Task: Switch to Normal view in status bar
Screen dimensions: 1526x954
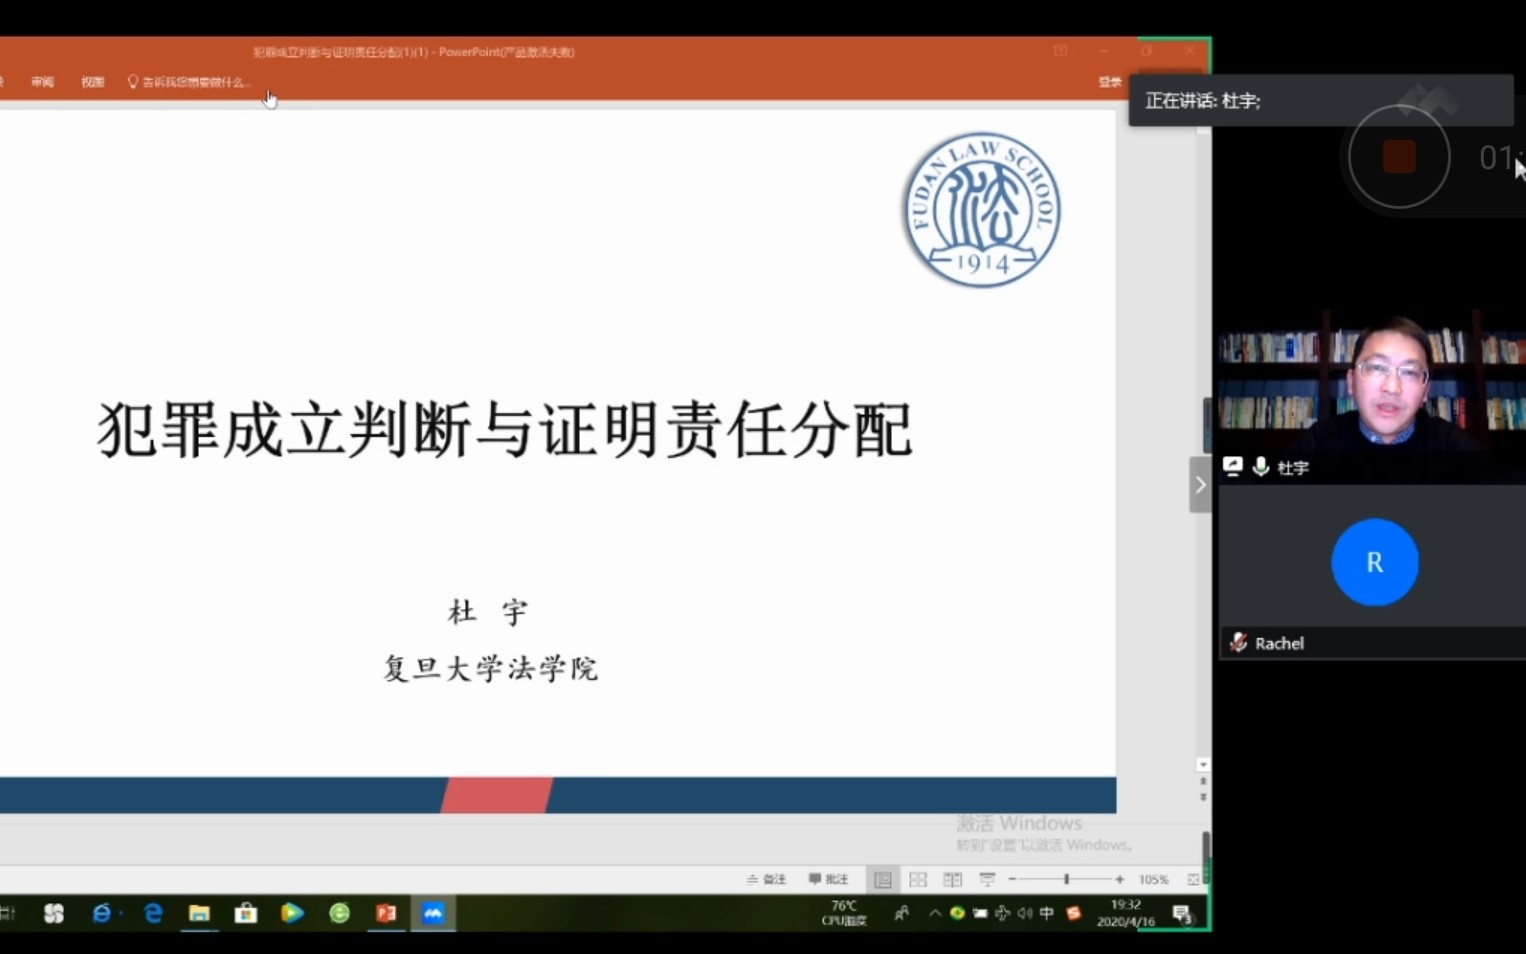Action: (883, 879)
